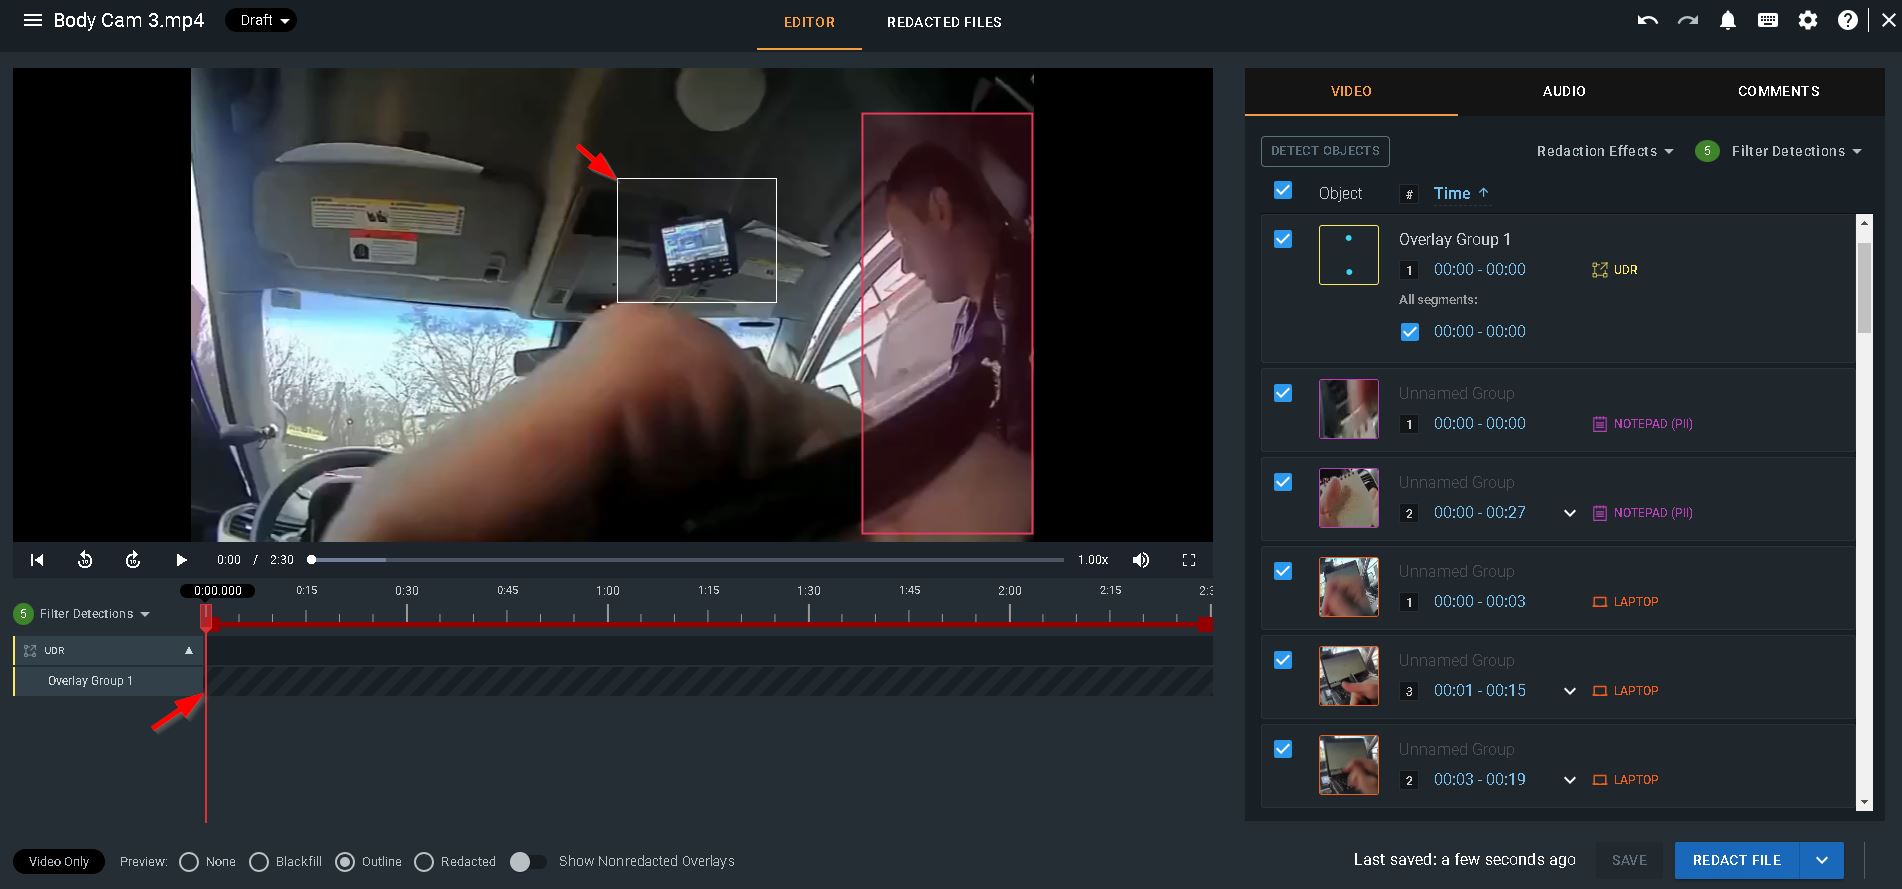Click the Detect Objects button

pos(1324,151)
